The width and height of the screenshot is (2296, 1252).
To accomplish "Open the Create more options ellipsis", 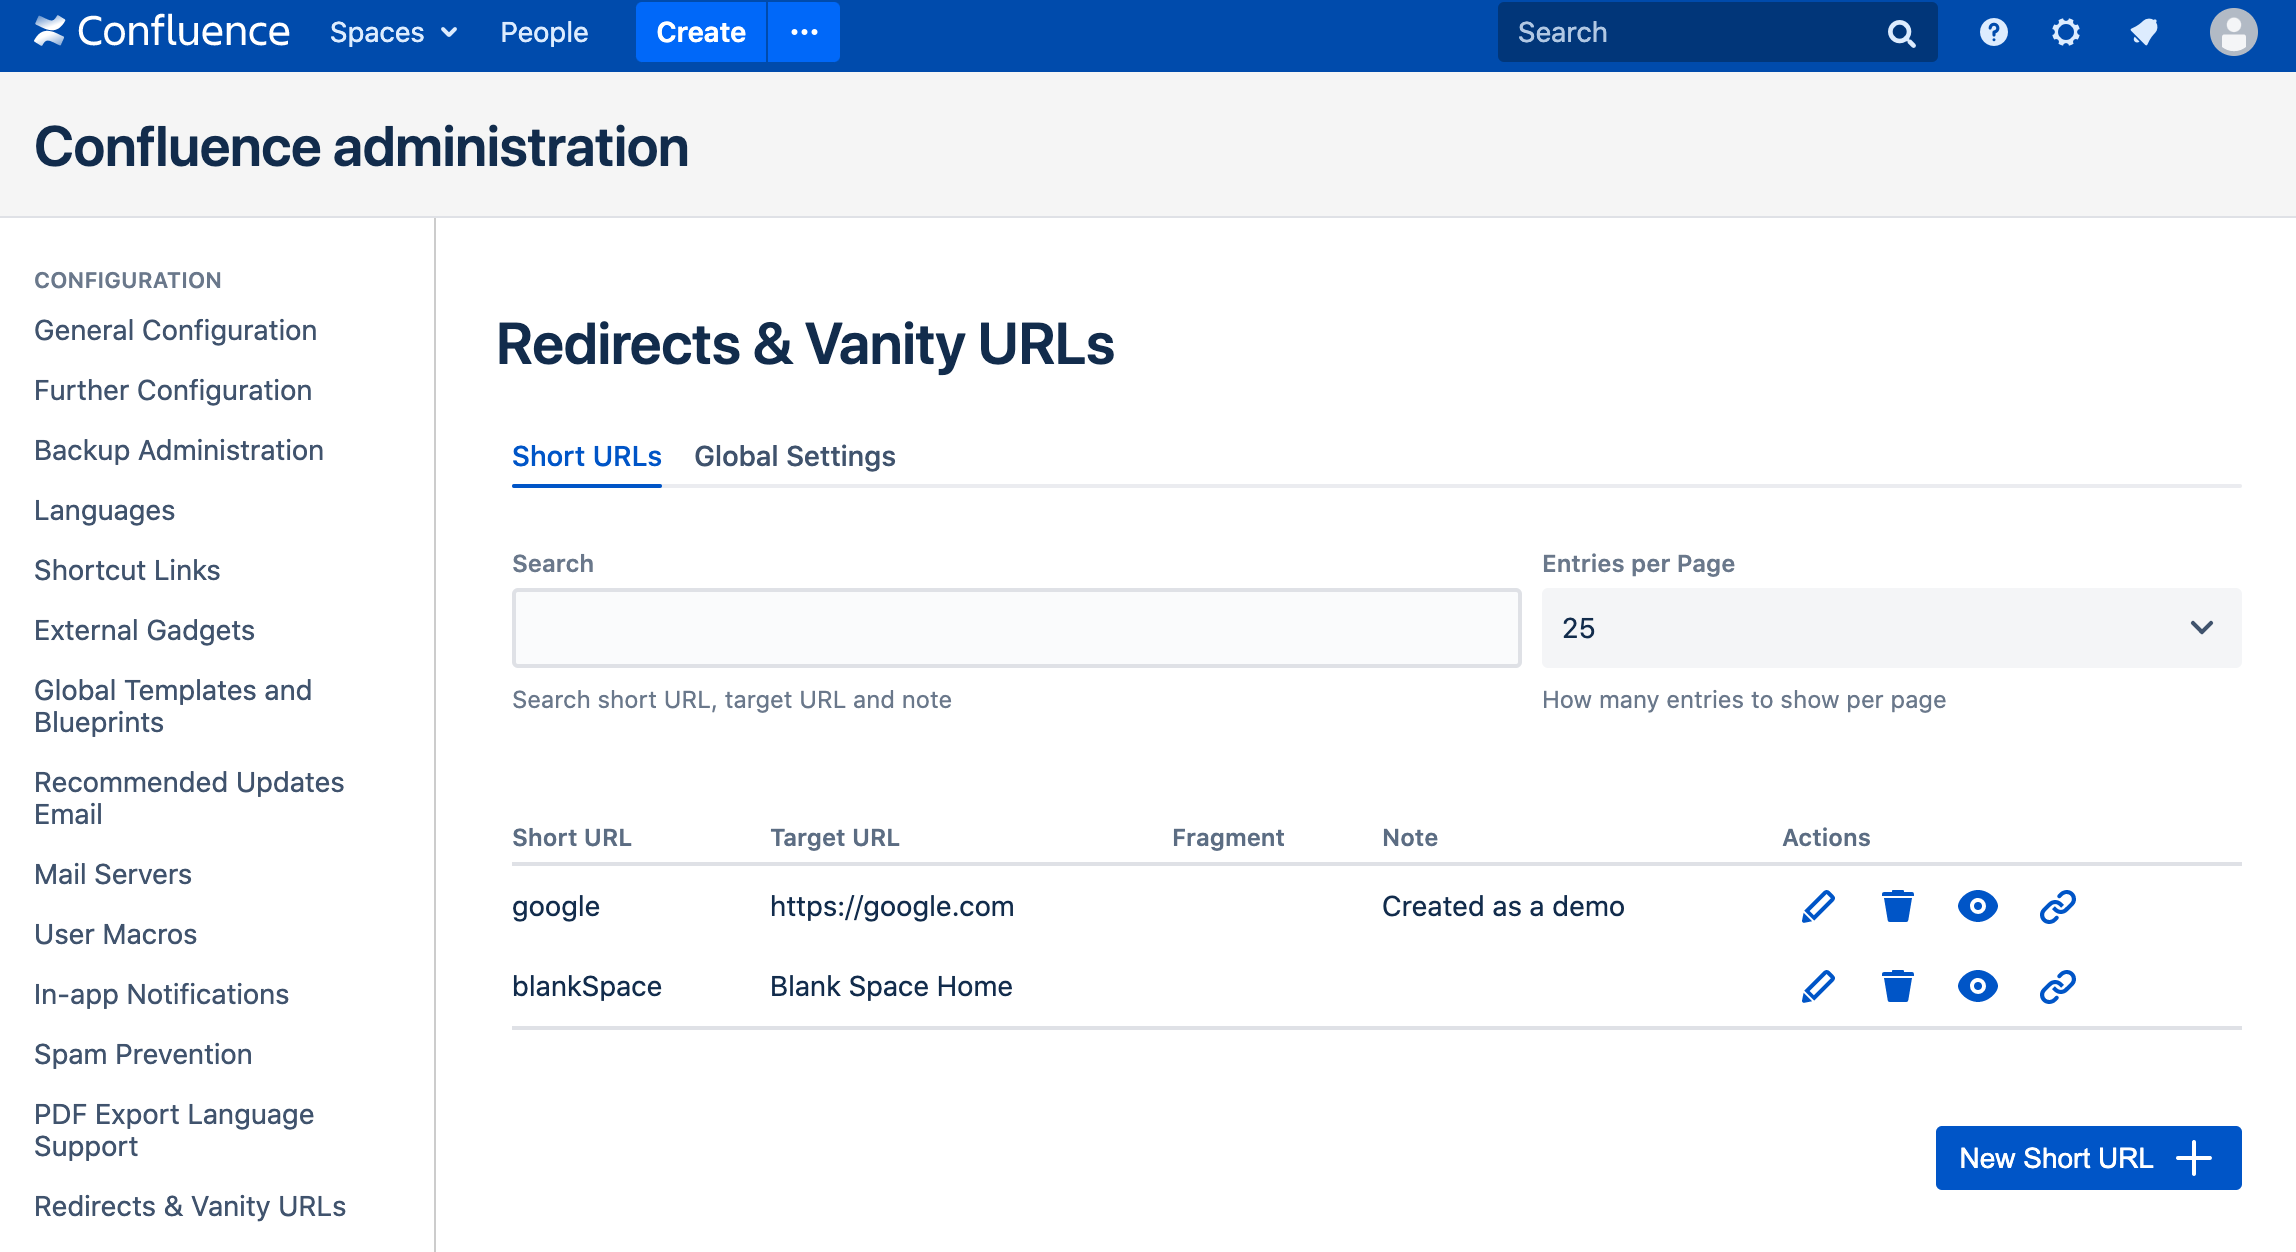I will click(x=804, y=33).
